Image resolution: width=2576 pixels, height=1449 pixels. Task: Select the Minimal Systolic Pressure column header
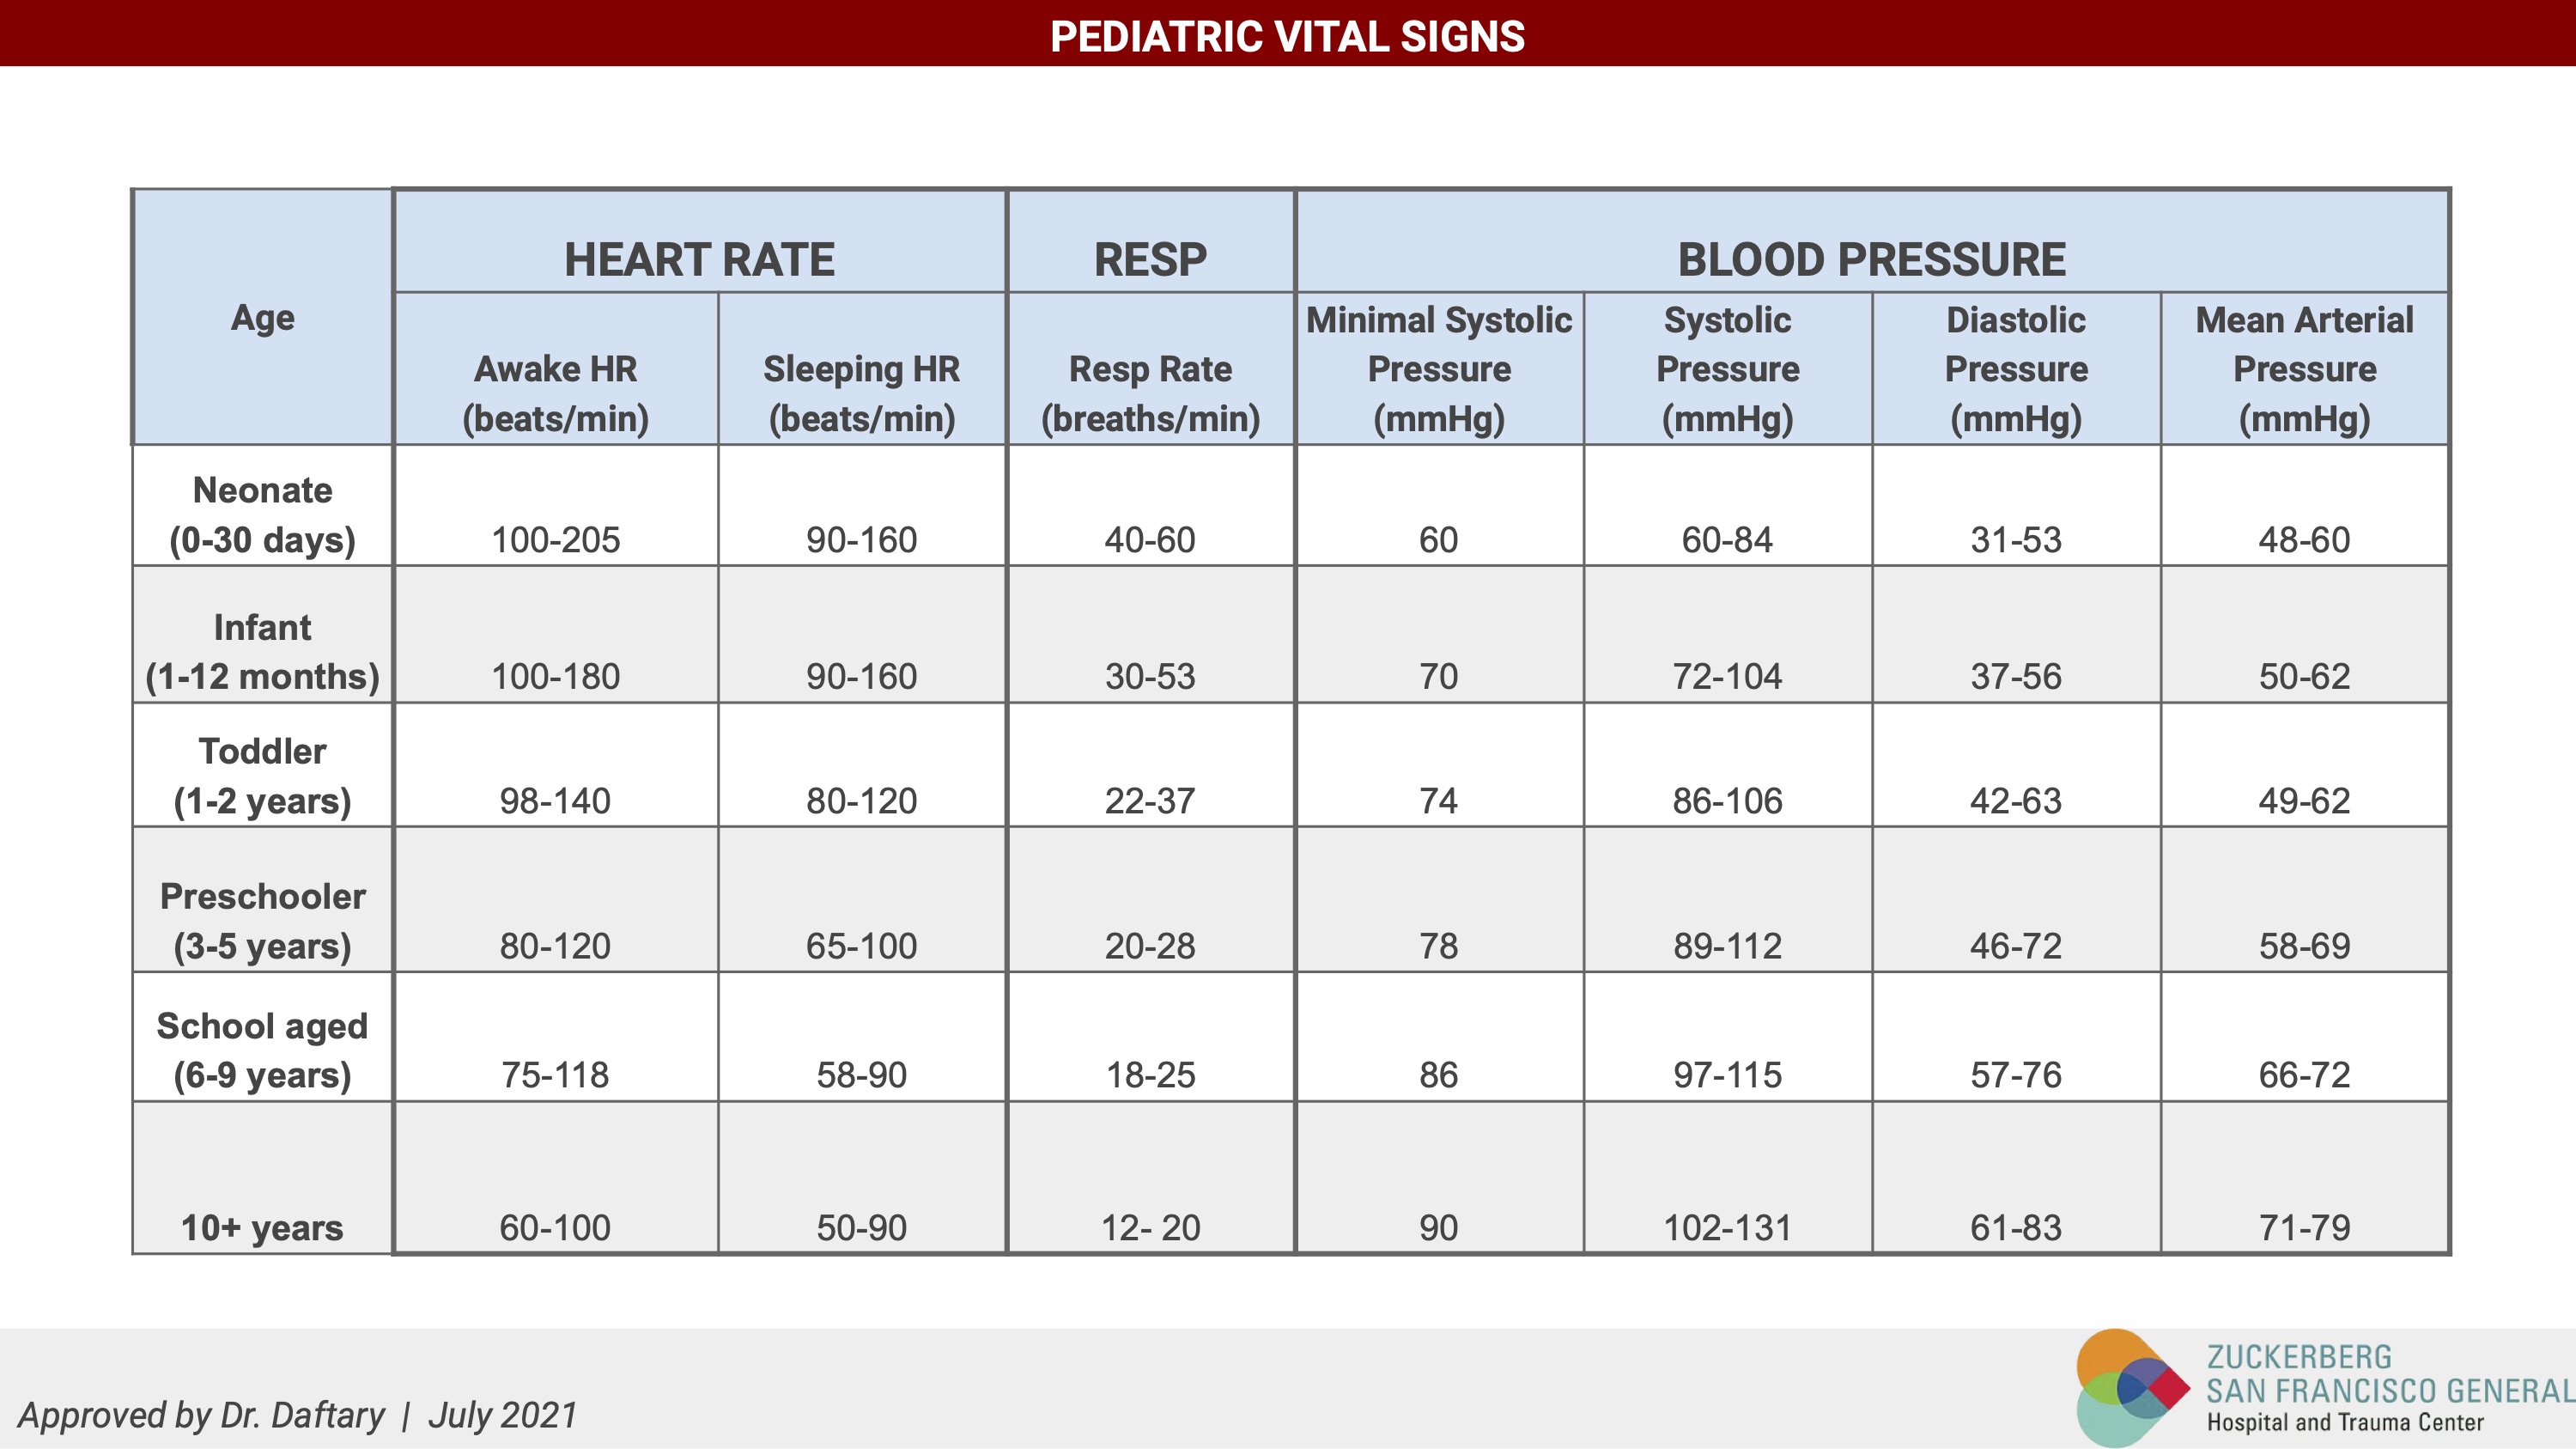point(1439,369)
